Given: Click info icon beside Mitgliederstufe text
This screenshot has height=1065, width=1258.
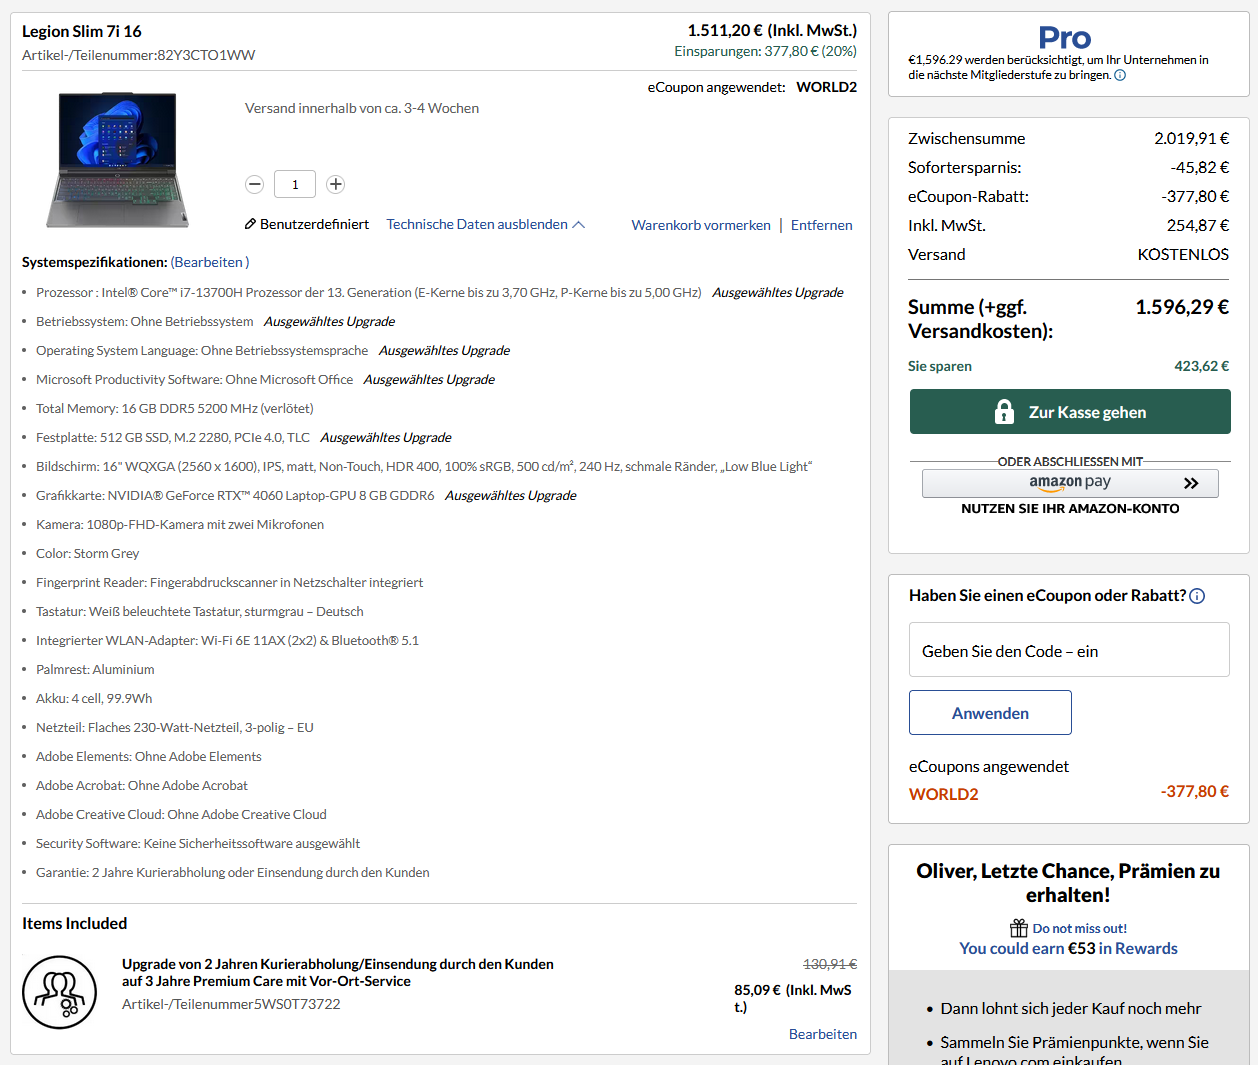Looking at the screenshot, I should point(1120,75).
